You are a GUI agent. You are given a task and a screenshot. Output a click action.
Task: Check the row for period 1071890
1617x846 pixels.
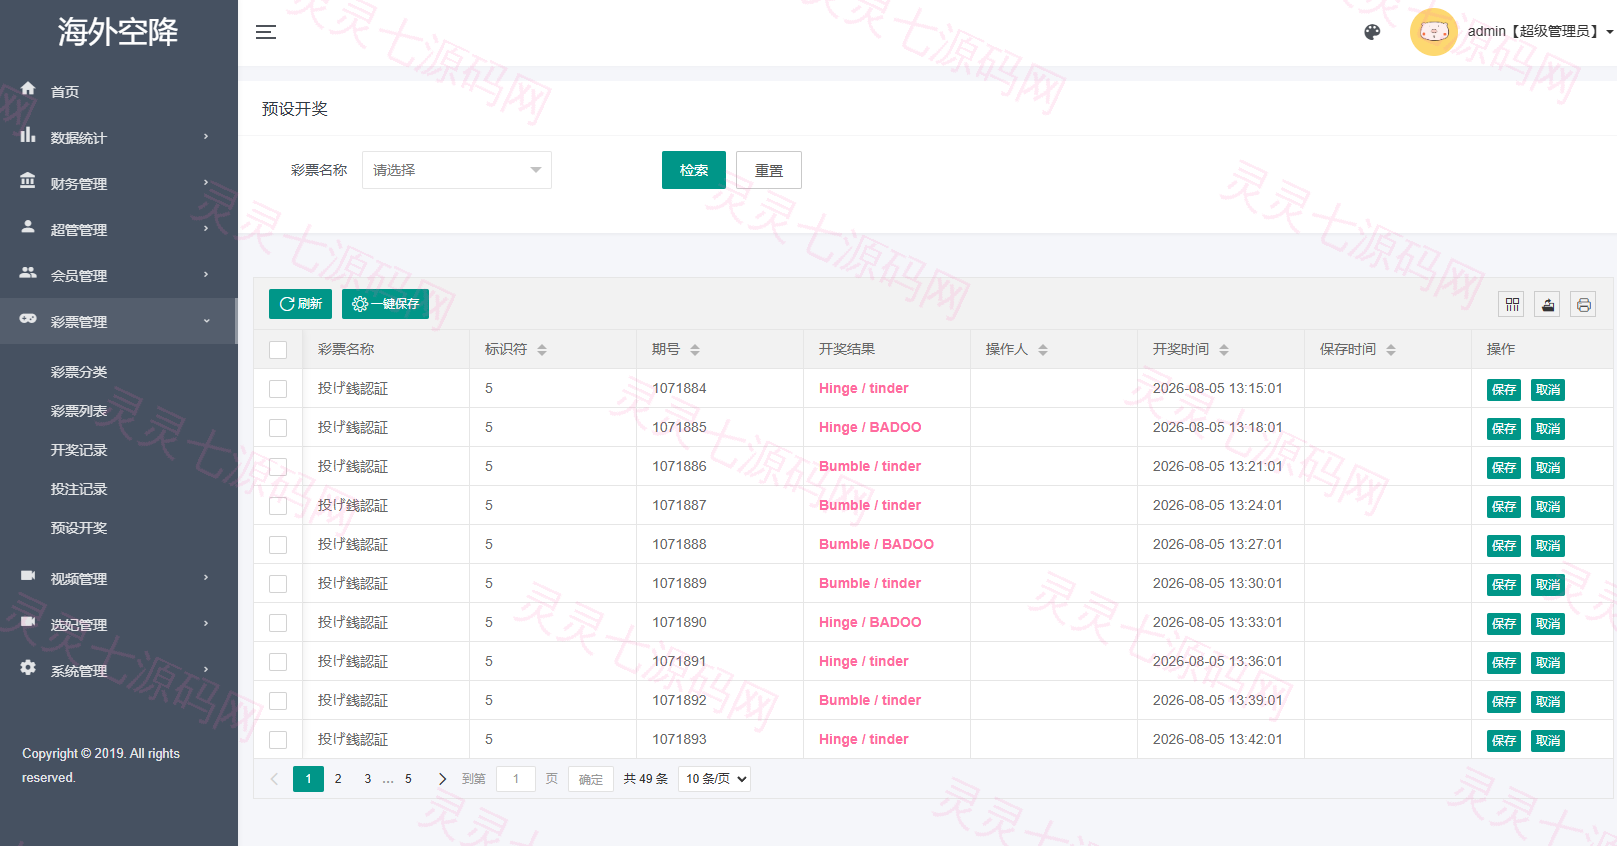pyautogui.click(x=278, y=623)
